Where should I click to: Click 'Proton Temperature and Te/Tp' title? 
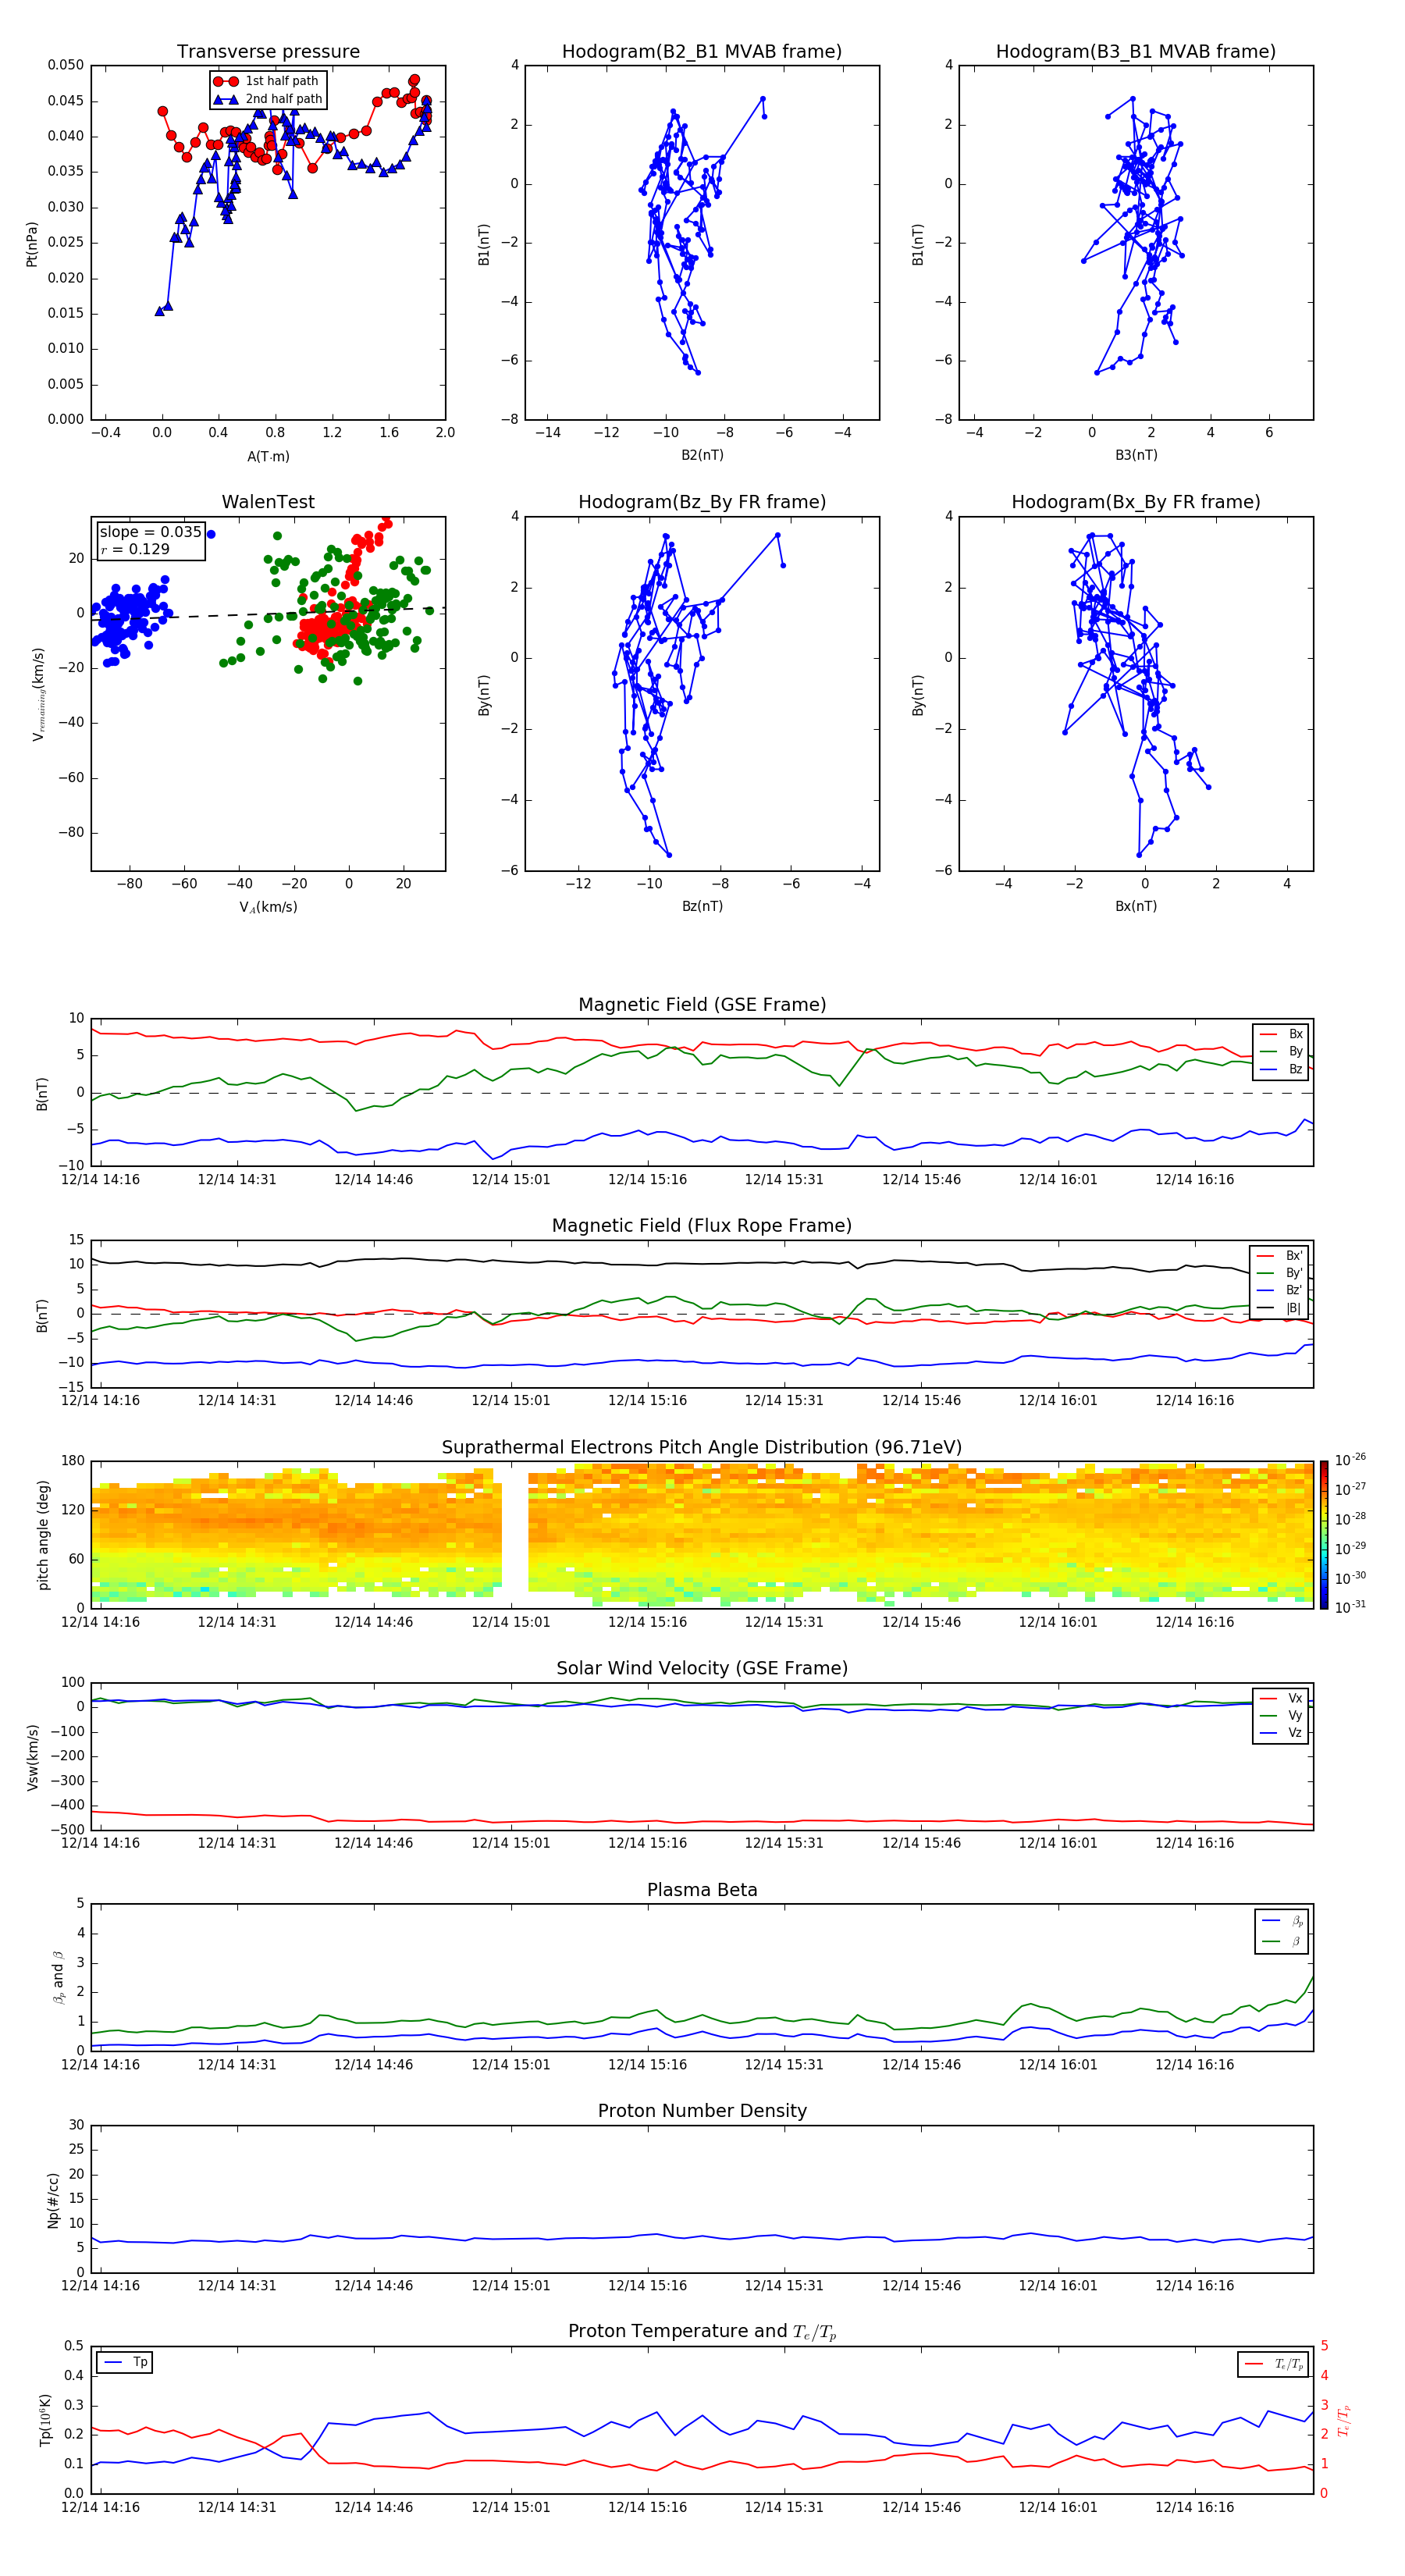pos(702,2332)
